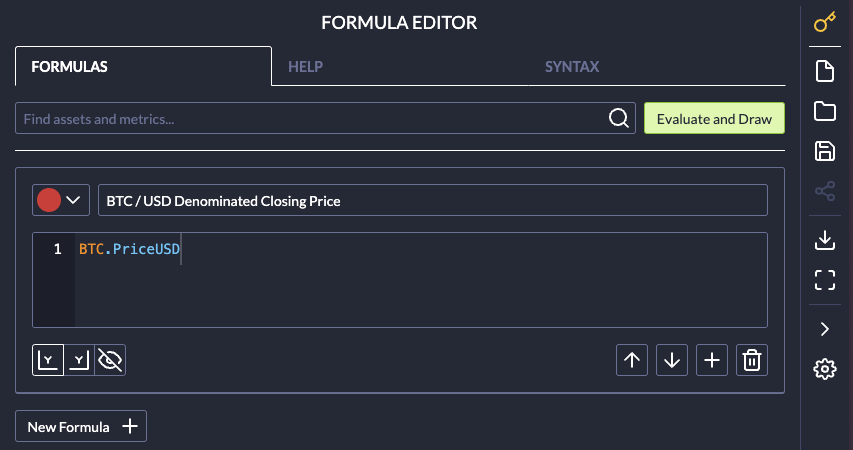Screen dimensions: 853x450
Task: Click the Find assets and metrics search field
Action: tap(310, 119)
